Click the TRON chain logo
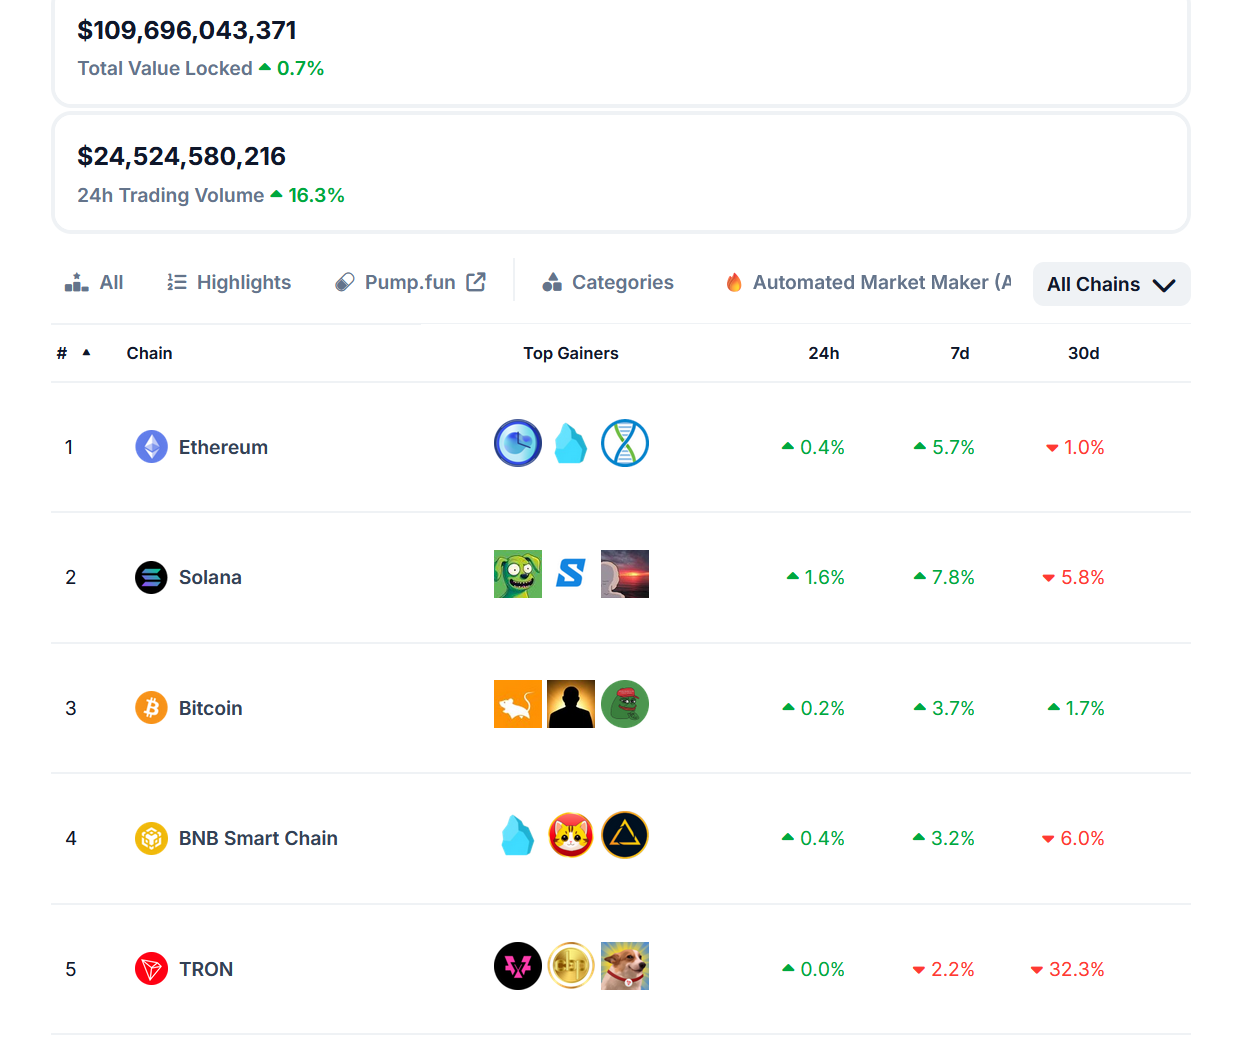The image size is (1260, 1054). click(x=151, y=968)
